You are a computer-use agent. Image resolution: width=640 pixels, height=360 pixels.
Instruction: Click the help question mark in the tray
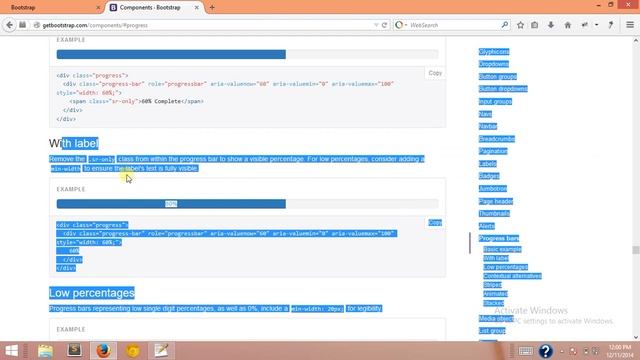546,351
